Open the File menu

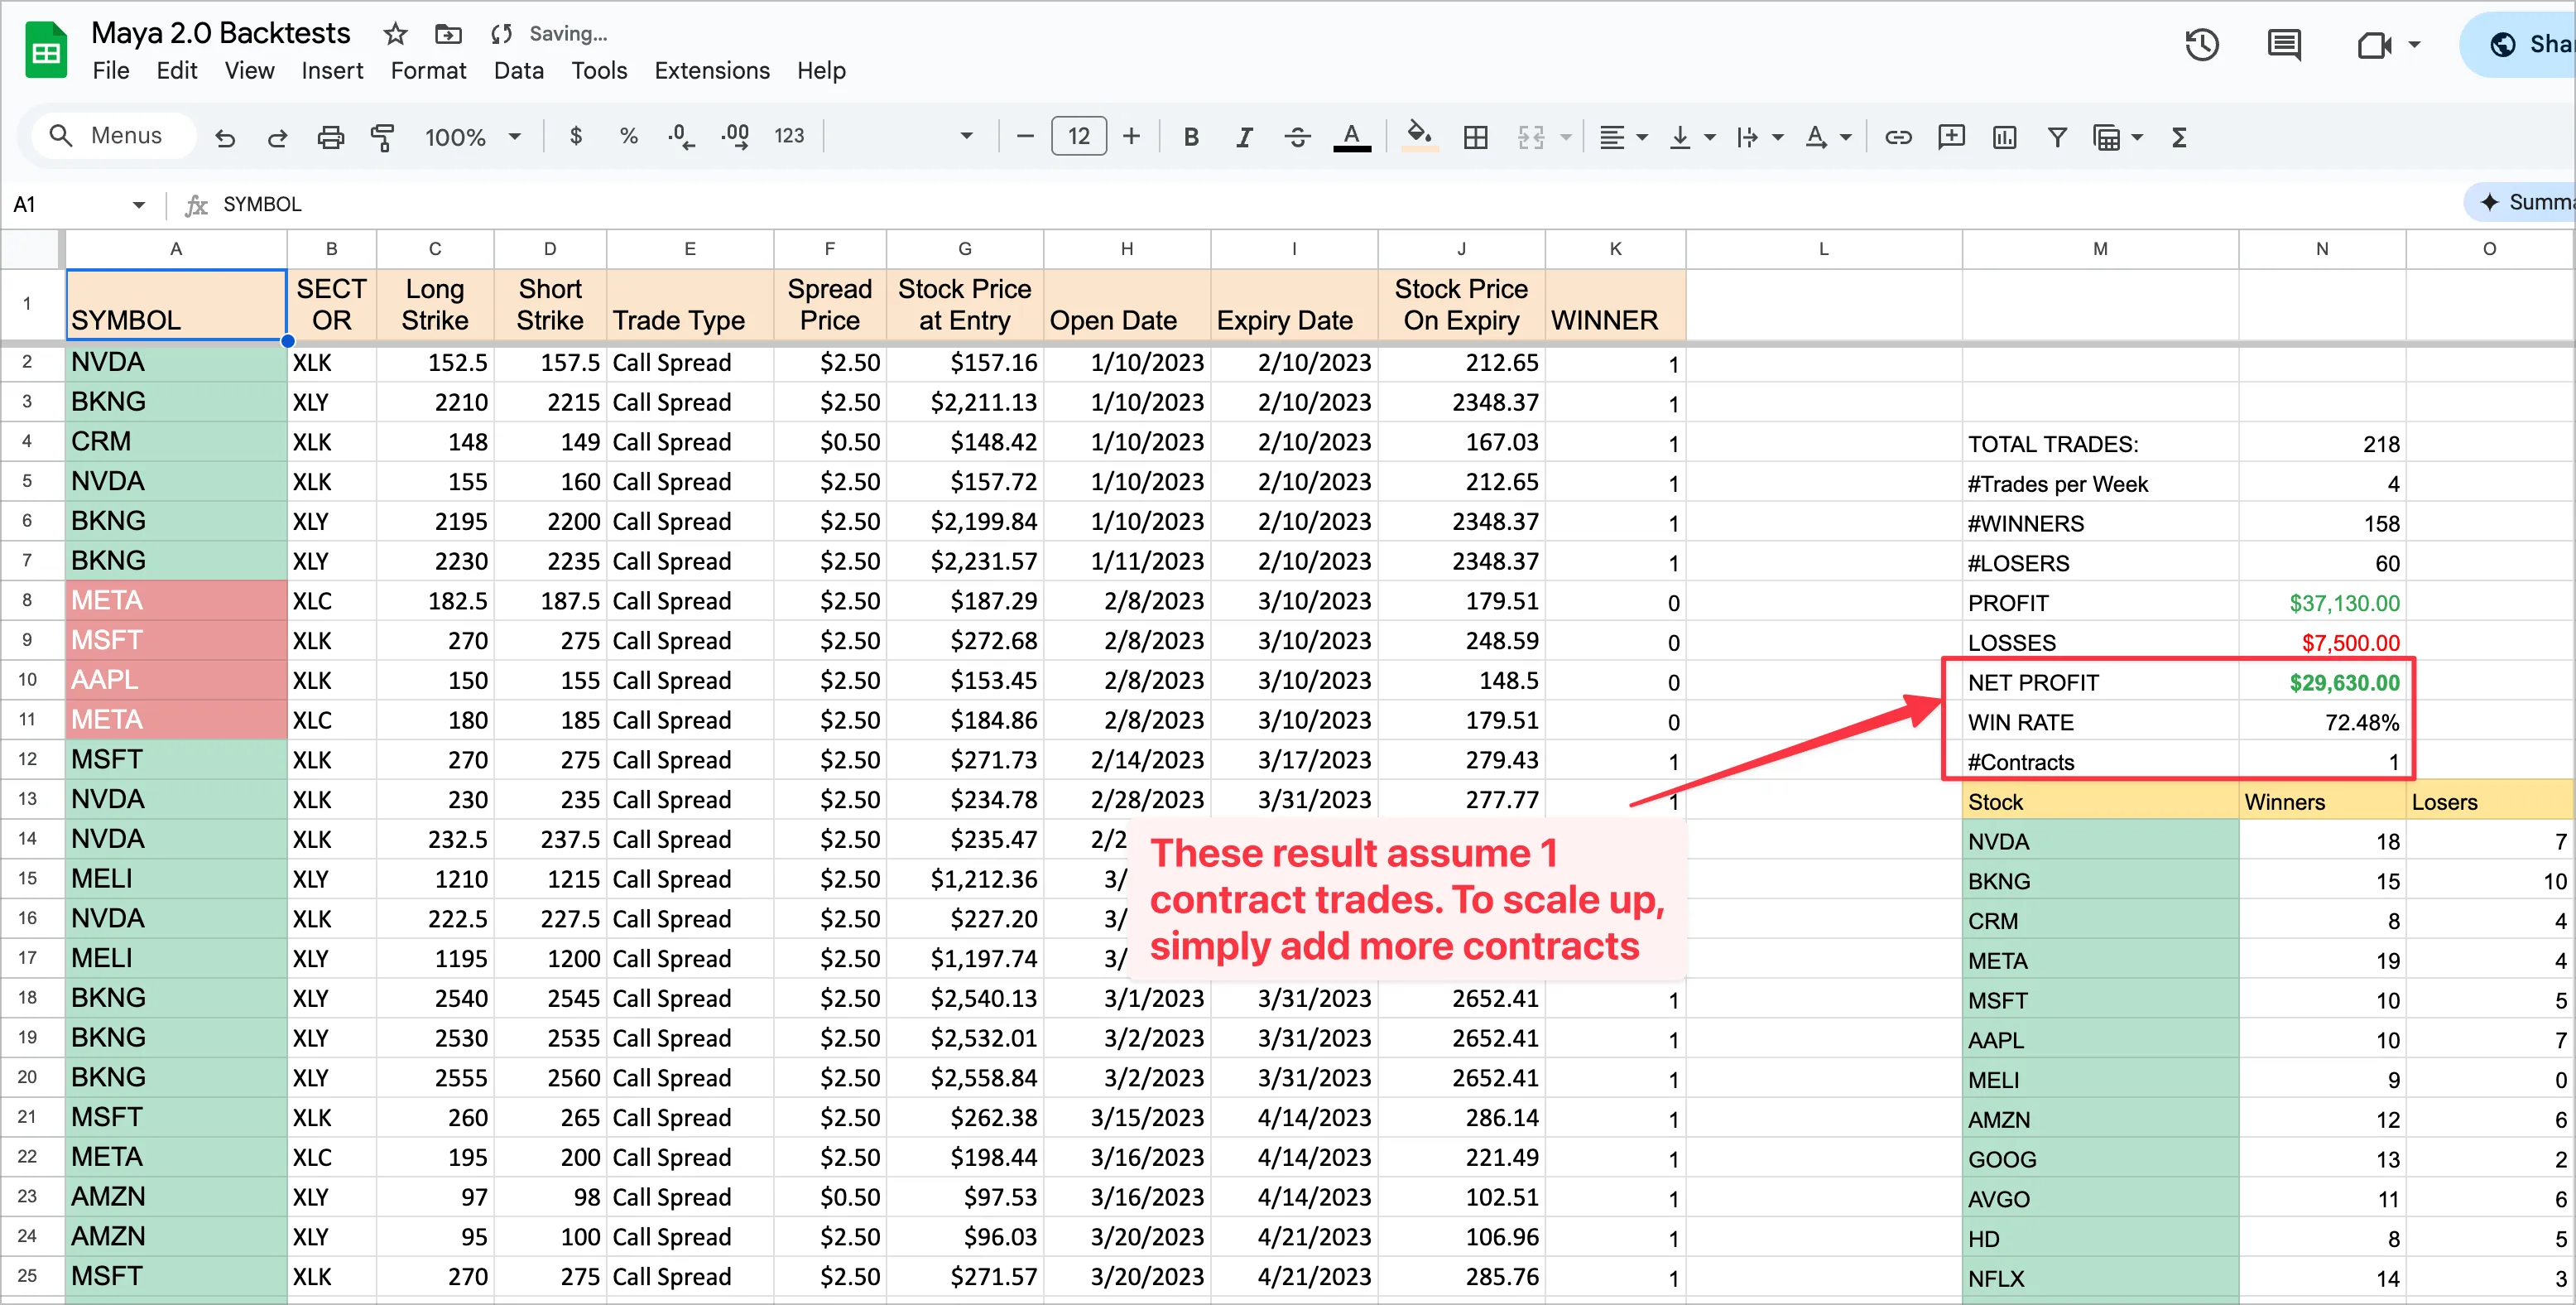click(x=111, y=71)
